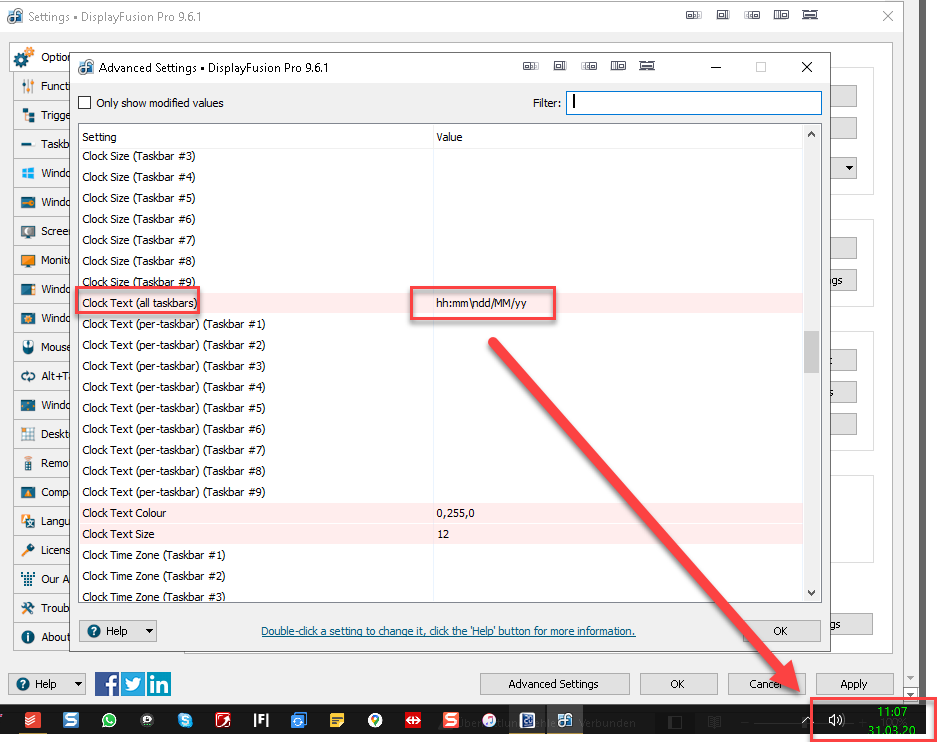The image size is (937, 742).
Task: Expand the Help dropdown in Advanced Settings
Action: click(118, 631)
